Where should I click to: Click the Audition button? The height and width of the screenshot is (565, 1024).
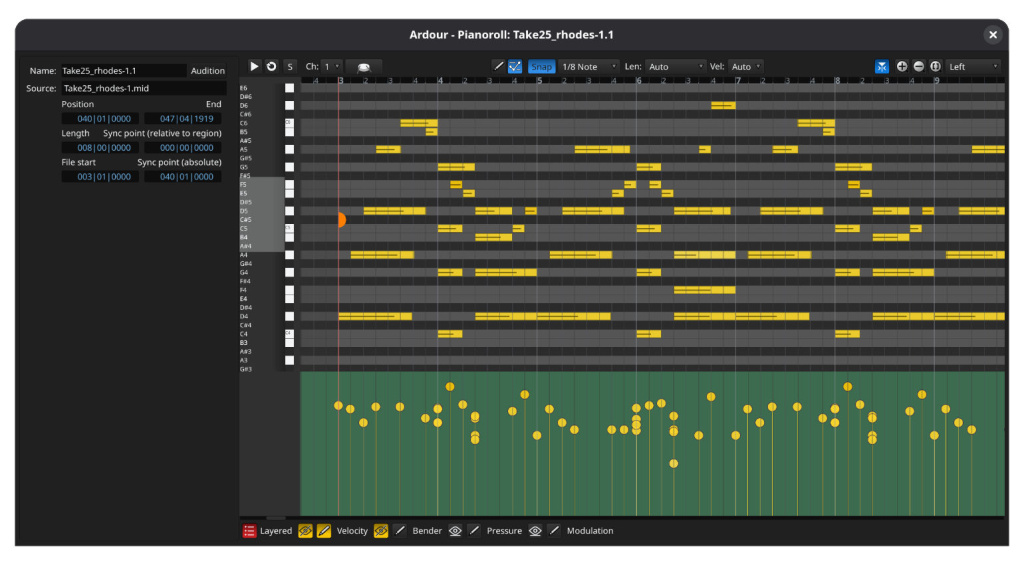208,71
